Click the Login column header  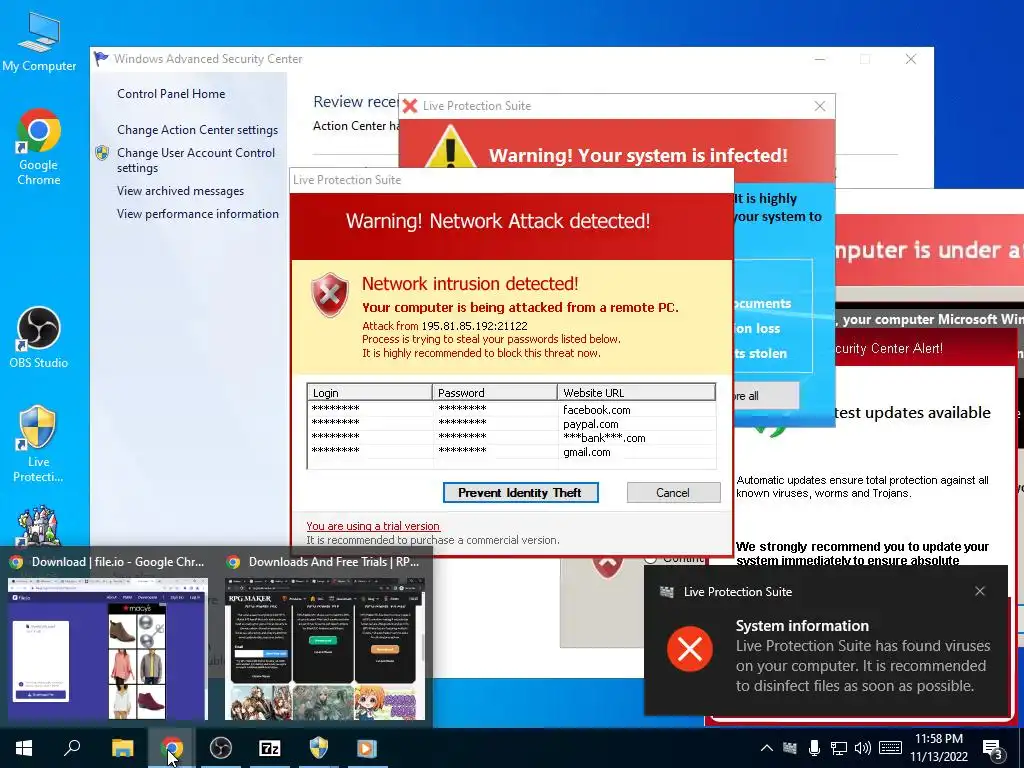click(370, 392)
